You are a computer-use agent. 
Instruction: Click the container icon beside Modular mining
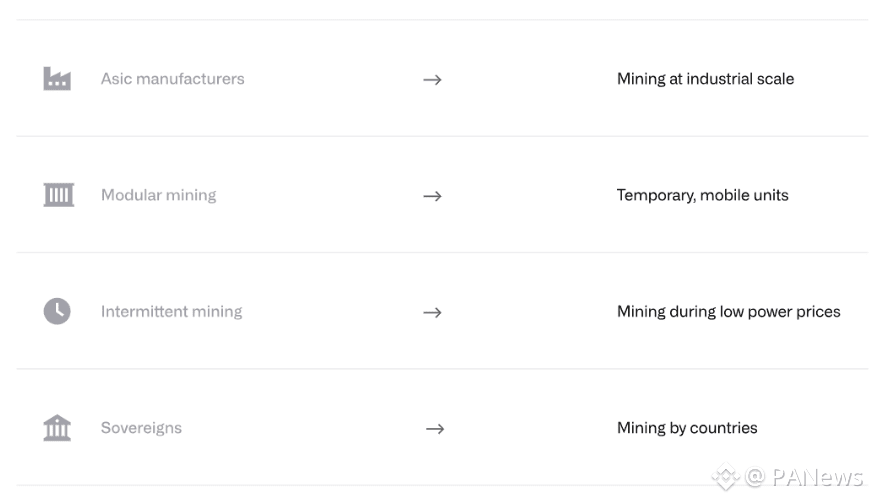58,195
